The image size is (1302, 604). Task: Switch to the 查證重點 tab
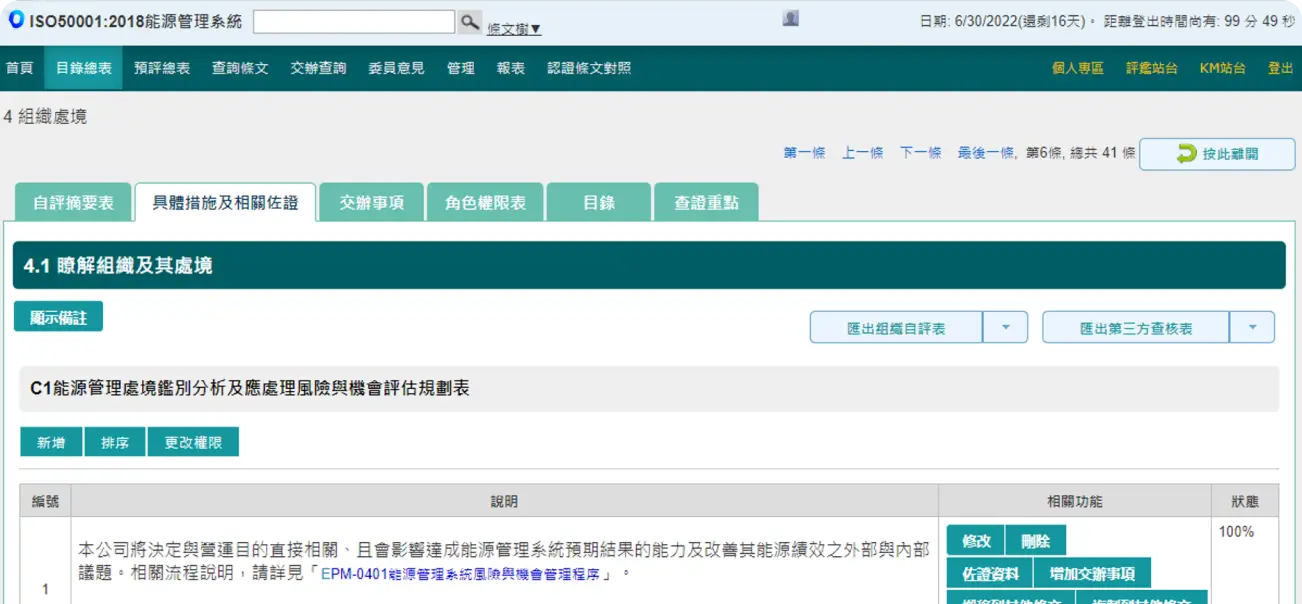(x=706, y=201)
